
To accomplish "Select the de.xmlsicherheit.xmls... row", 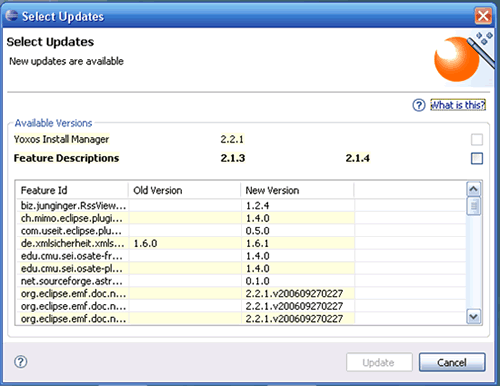I will coord(240,243).
